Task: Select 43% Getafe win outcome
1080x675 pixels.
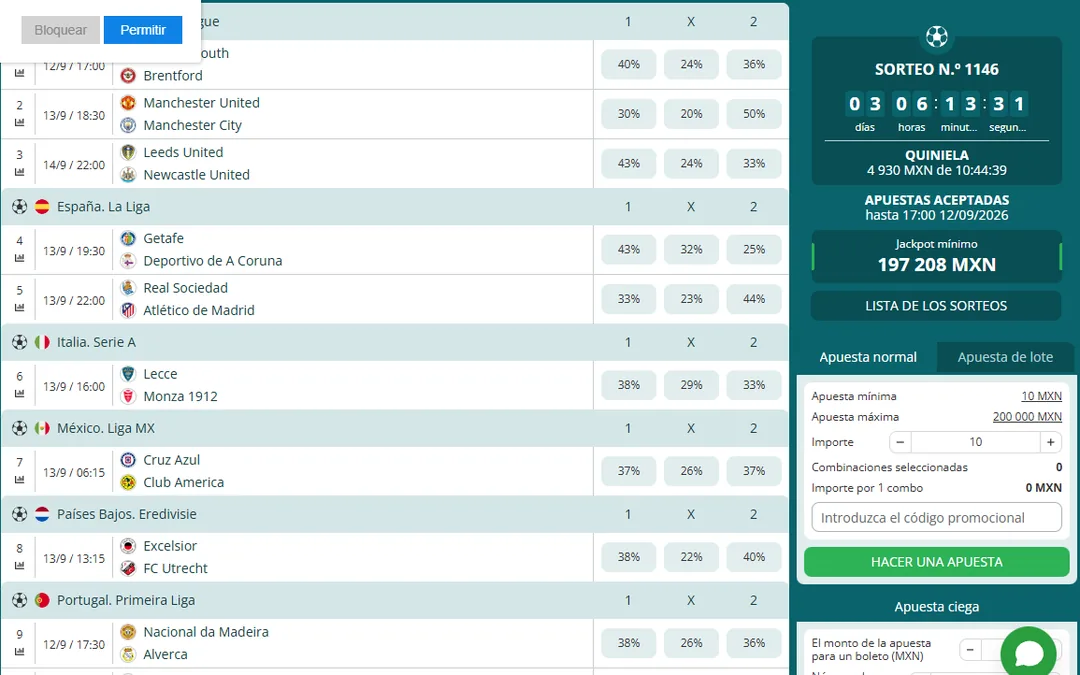Action: pyautogui.click(x=628, y=250)
